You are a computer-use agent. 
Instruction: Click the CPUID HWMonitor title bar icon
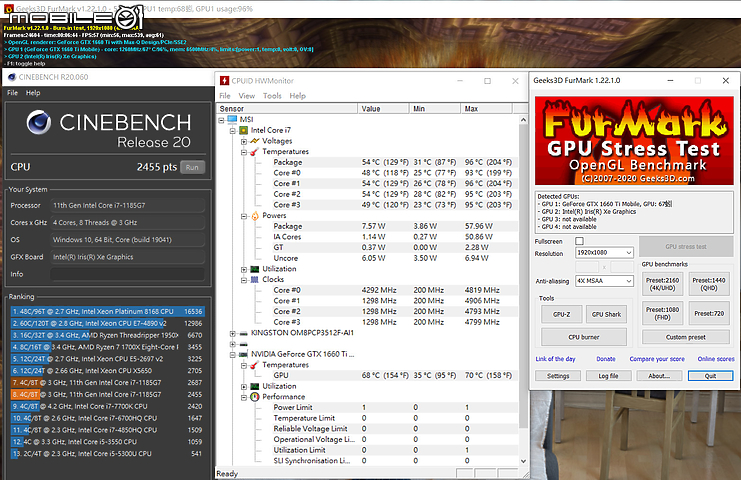[224, 81]
